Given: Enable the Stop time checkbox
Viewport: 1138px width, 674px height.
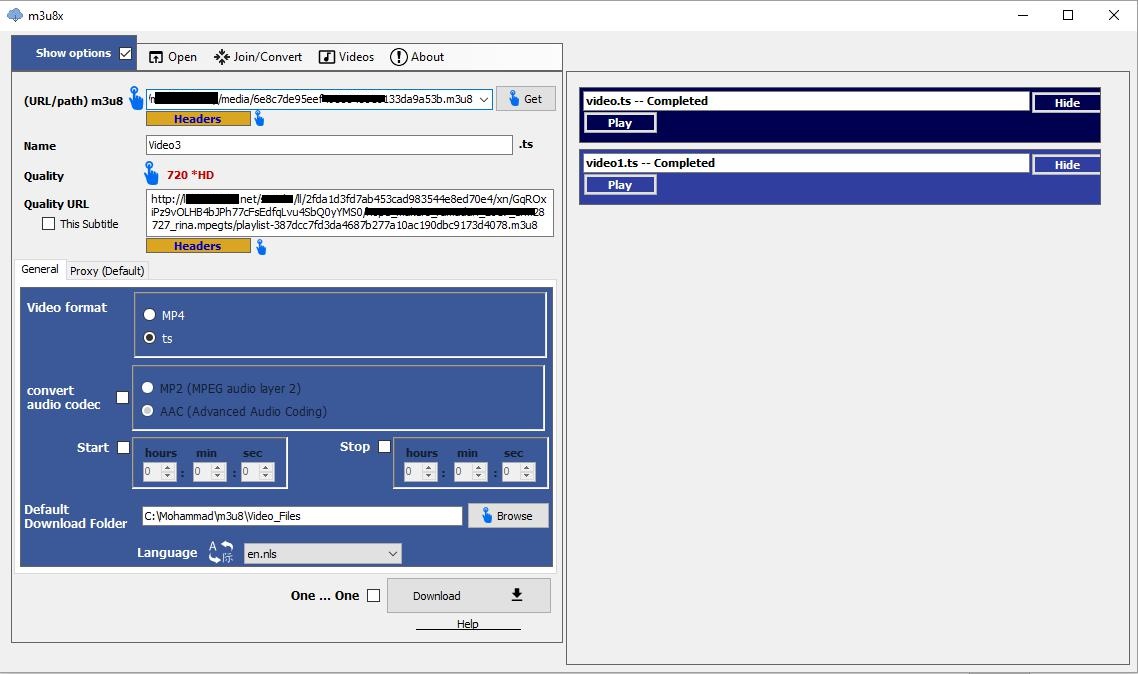Looking at the screenshot, I should [x=385, y=446].
